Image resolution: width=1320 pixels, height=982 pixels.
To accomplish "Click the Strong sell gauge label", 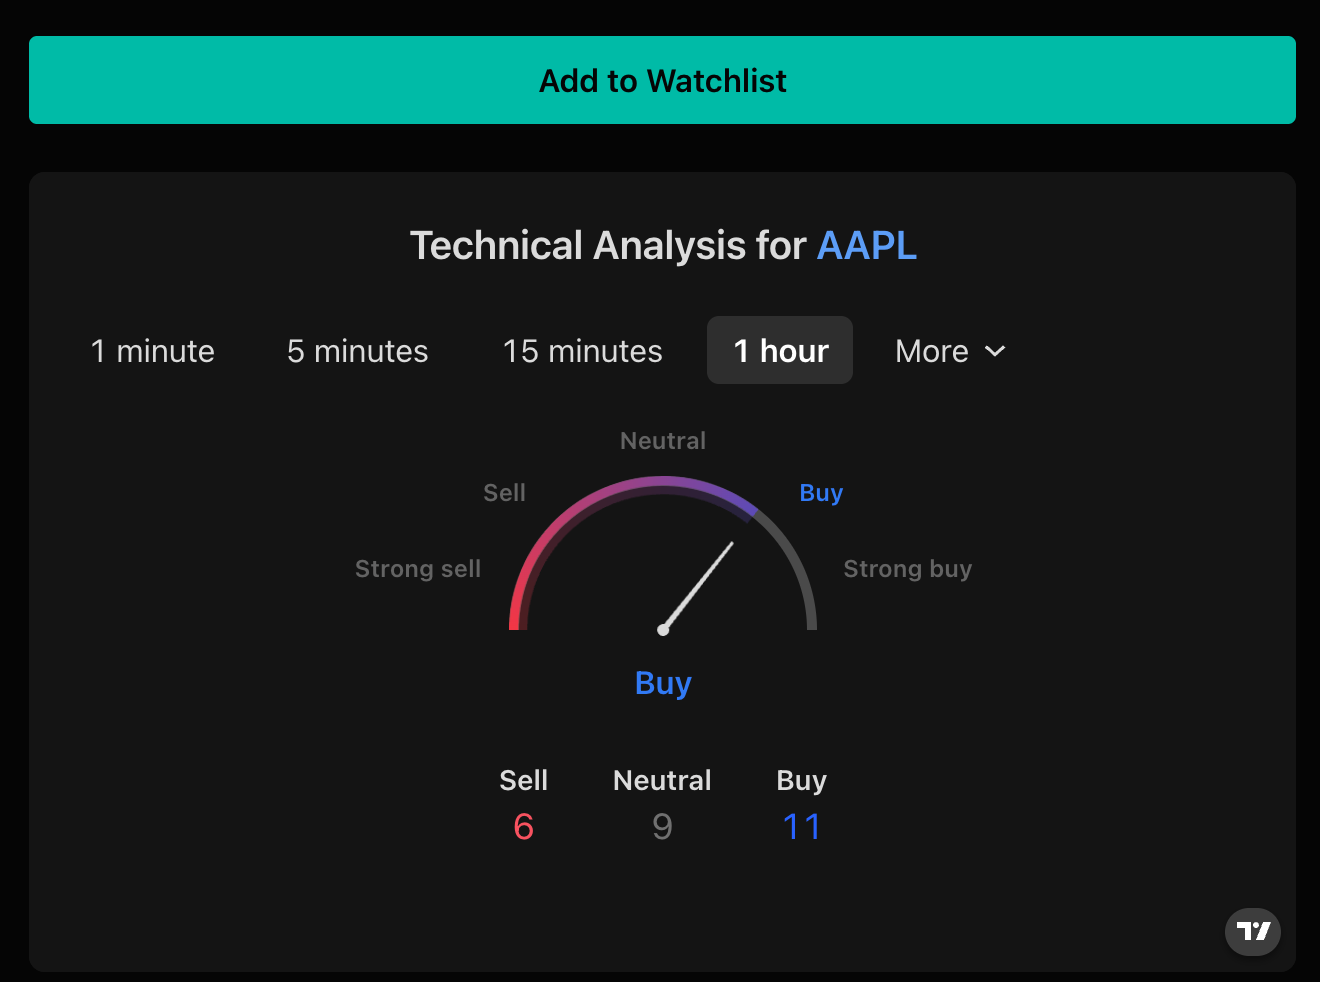I will [x=418, y=569].
